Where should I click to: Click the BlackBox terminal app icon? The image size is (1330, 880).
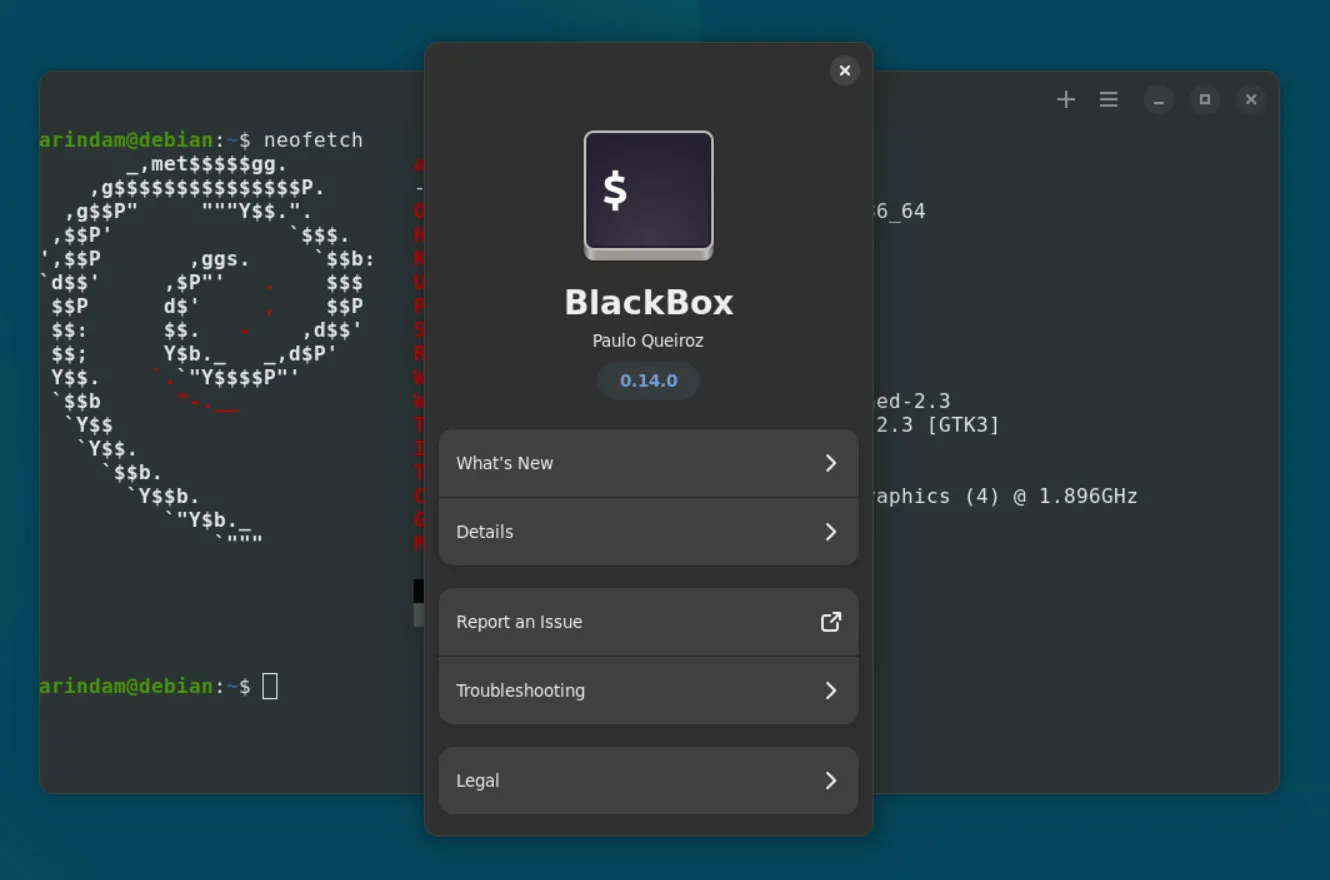pyautogui.click(x=649, y=195)
